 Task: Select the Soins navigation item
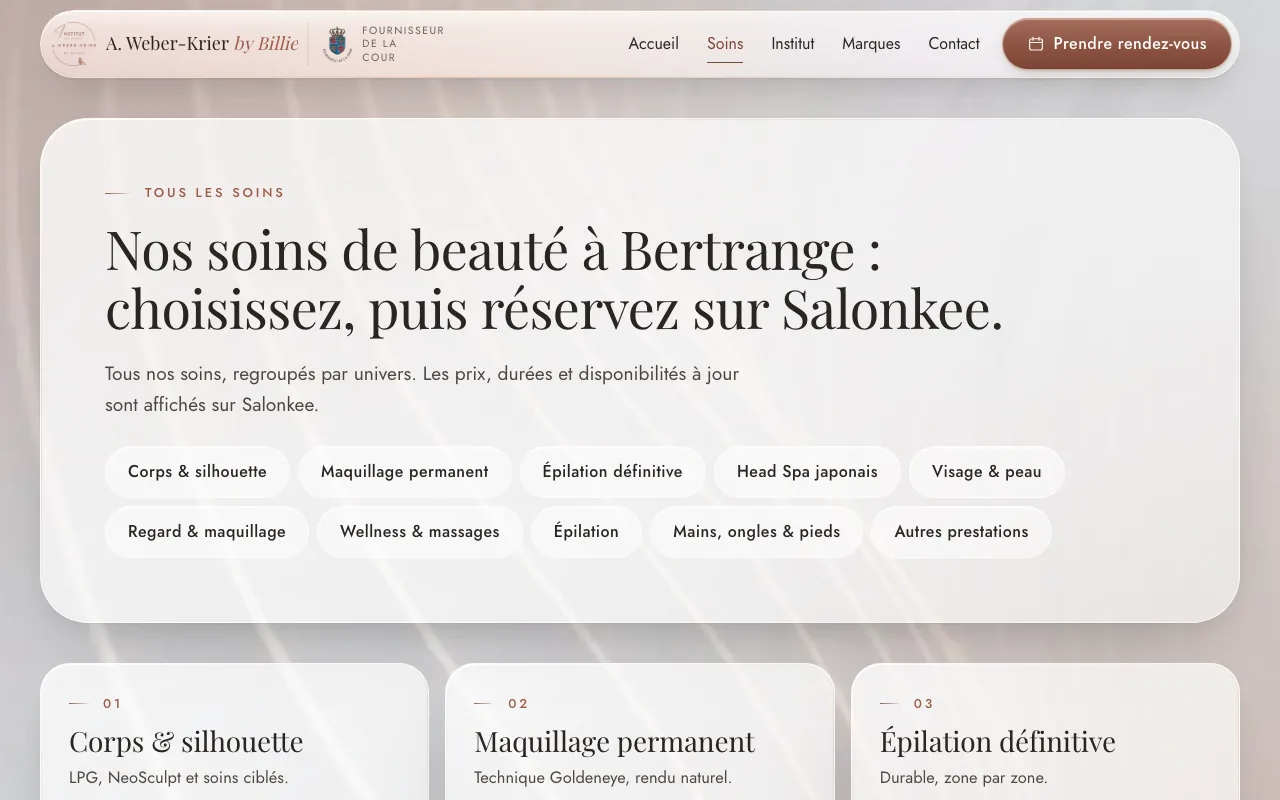click(725, 44)
